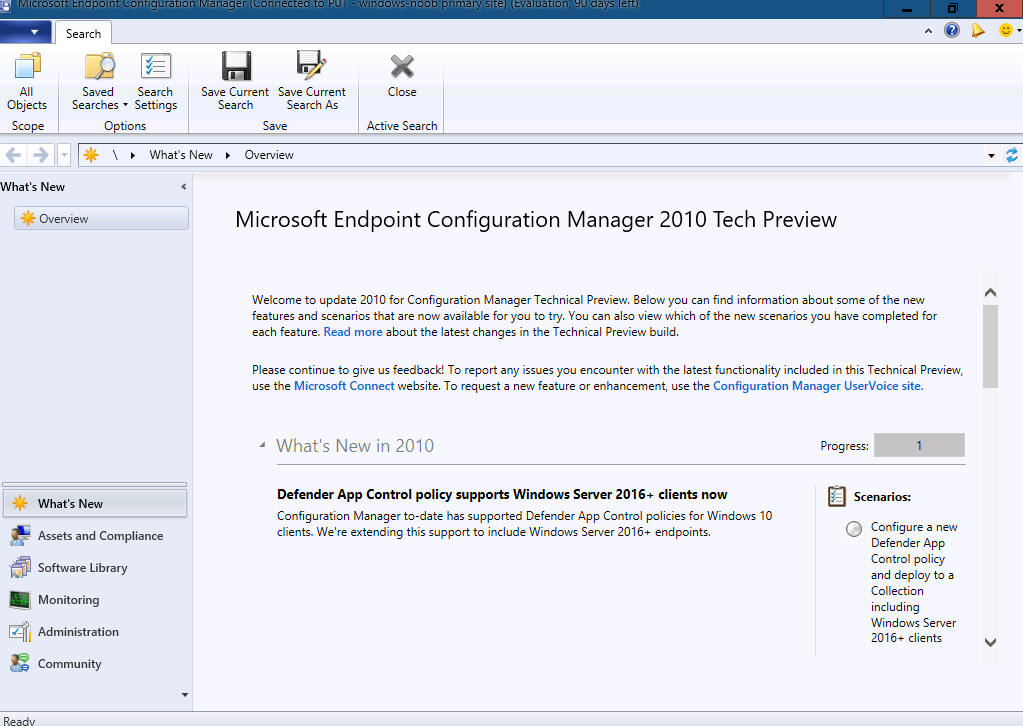This screenshot has height=726, width=1023.
Task: Click the Administration workspace icon
Action: pos(20,631)
